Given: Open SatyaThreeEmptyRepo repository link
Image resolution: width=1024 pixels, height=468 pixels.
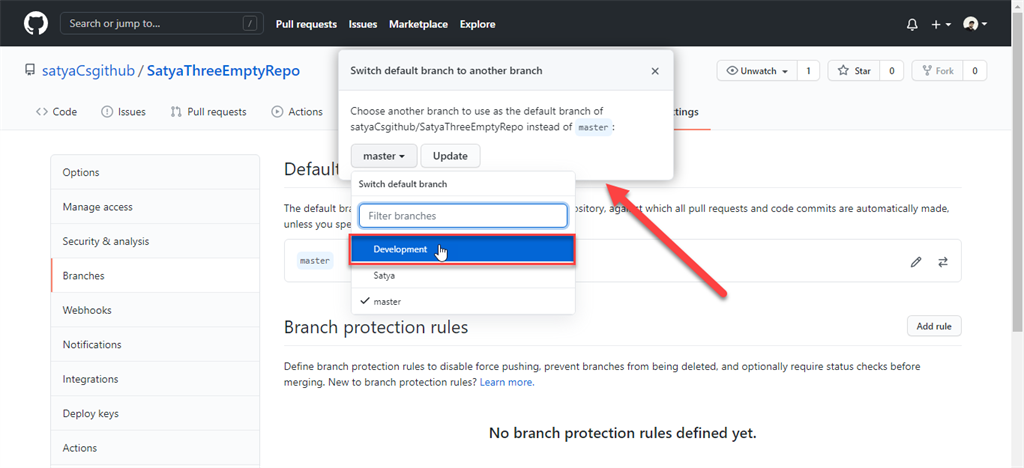Looking at the screenshot, I should pos(223,70).
